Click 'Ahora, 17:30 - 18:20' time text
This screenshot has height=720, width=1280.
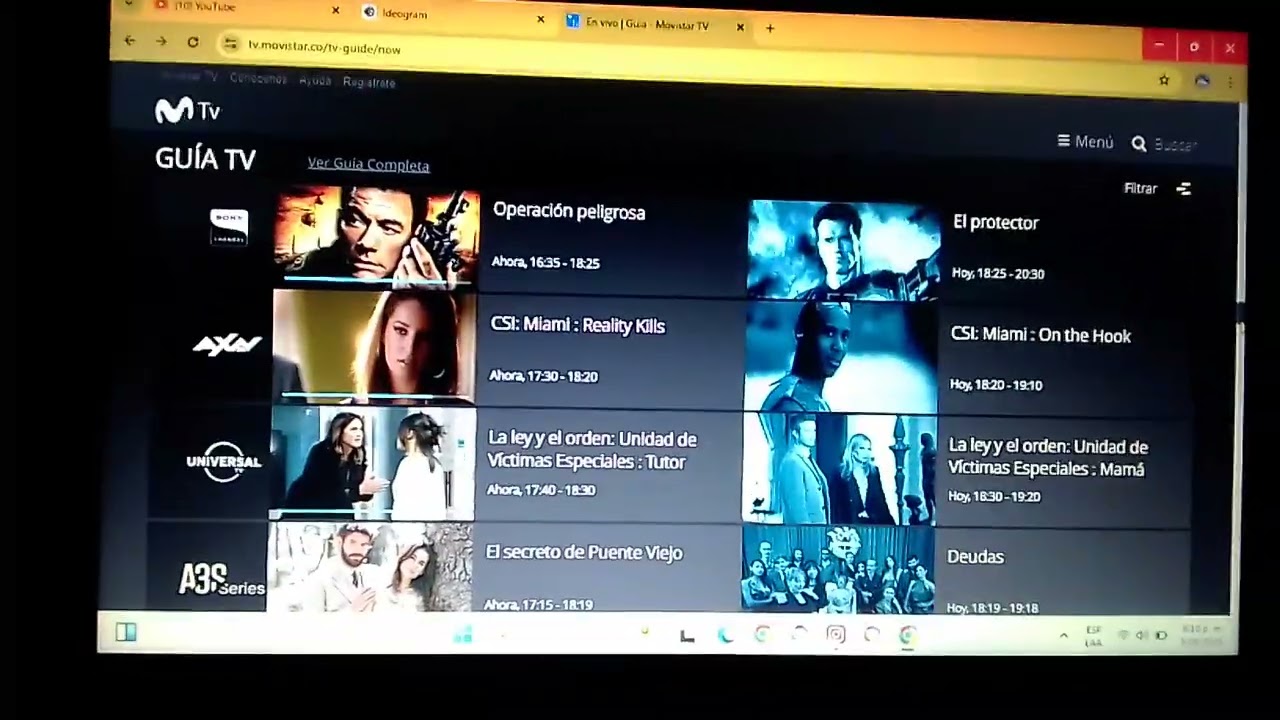tap(543, 376)
